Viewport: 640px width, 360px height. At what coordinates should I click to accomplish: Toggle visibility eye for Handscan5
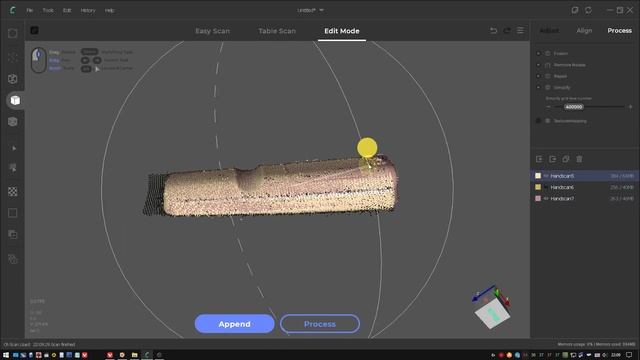pos(546,176)
